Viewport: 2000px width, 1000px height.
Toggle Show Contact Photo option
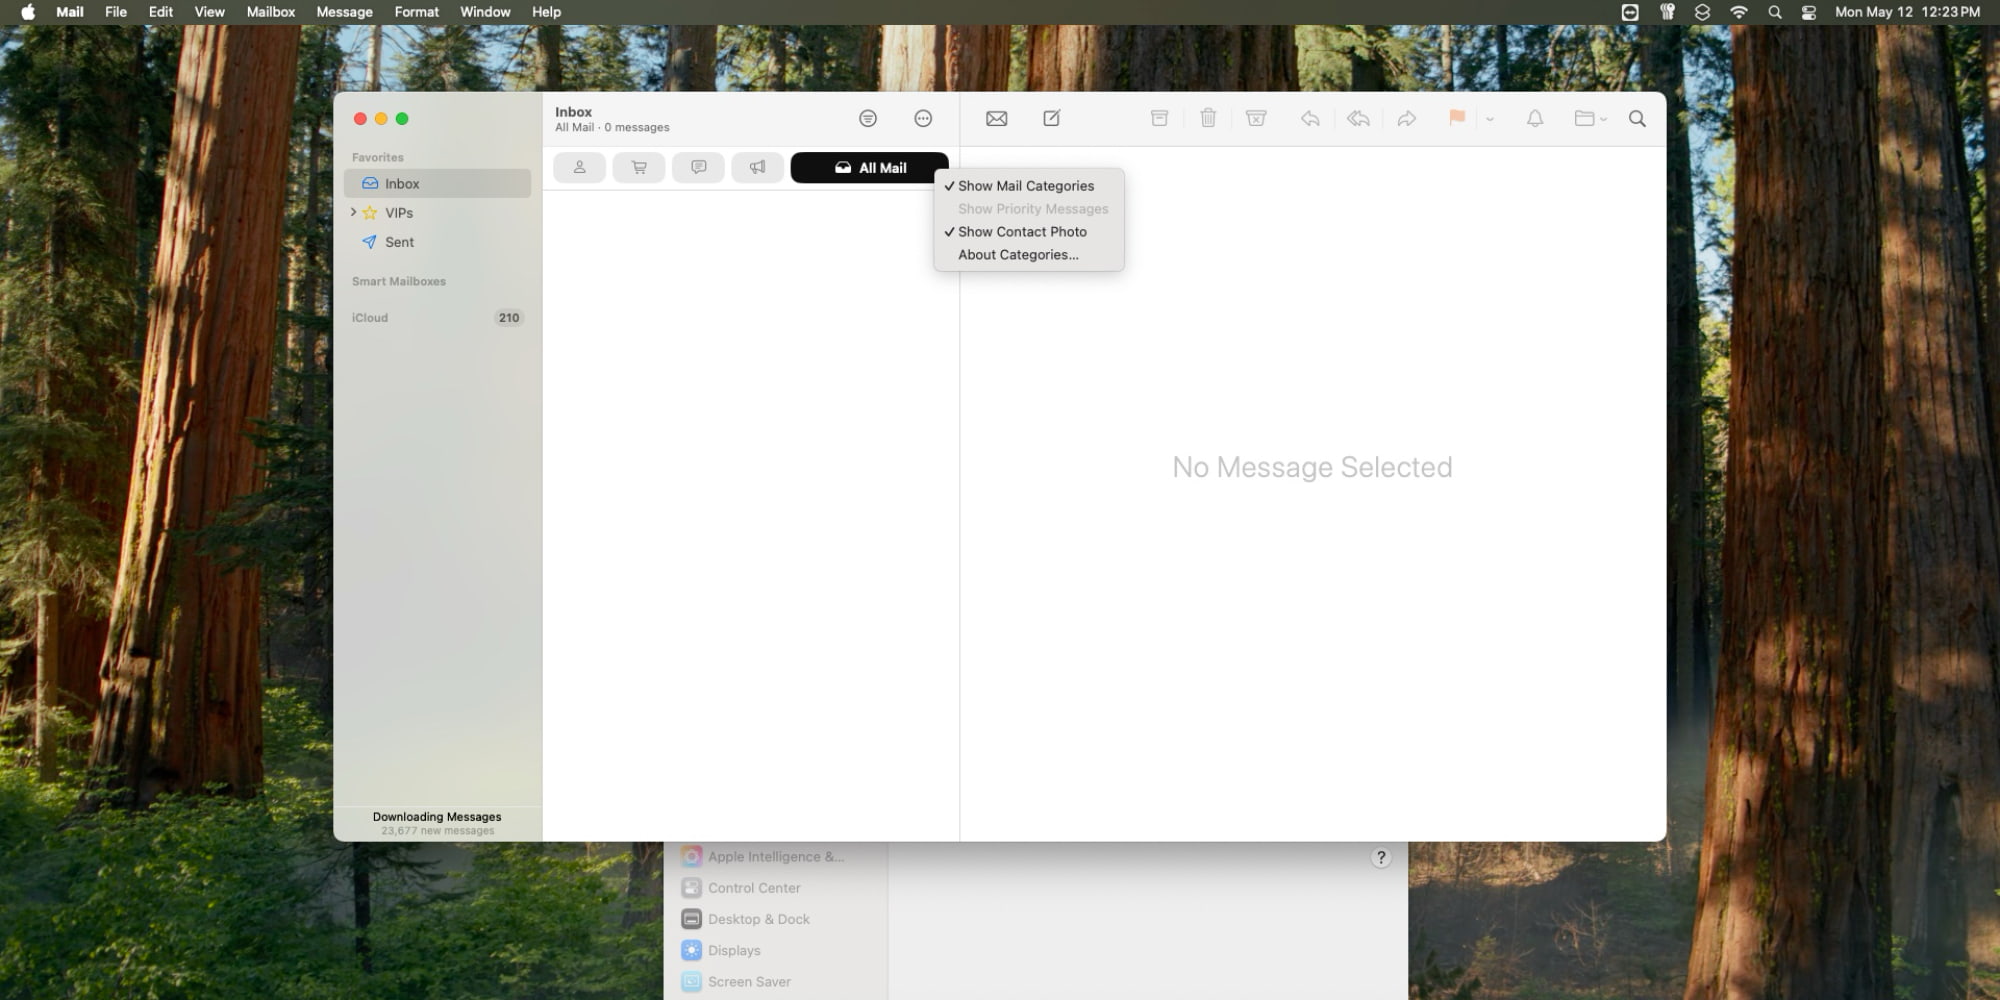pos(1021,232)
